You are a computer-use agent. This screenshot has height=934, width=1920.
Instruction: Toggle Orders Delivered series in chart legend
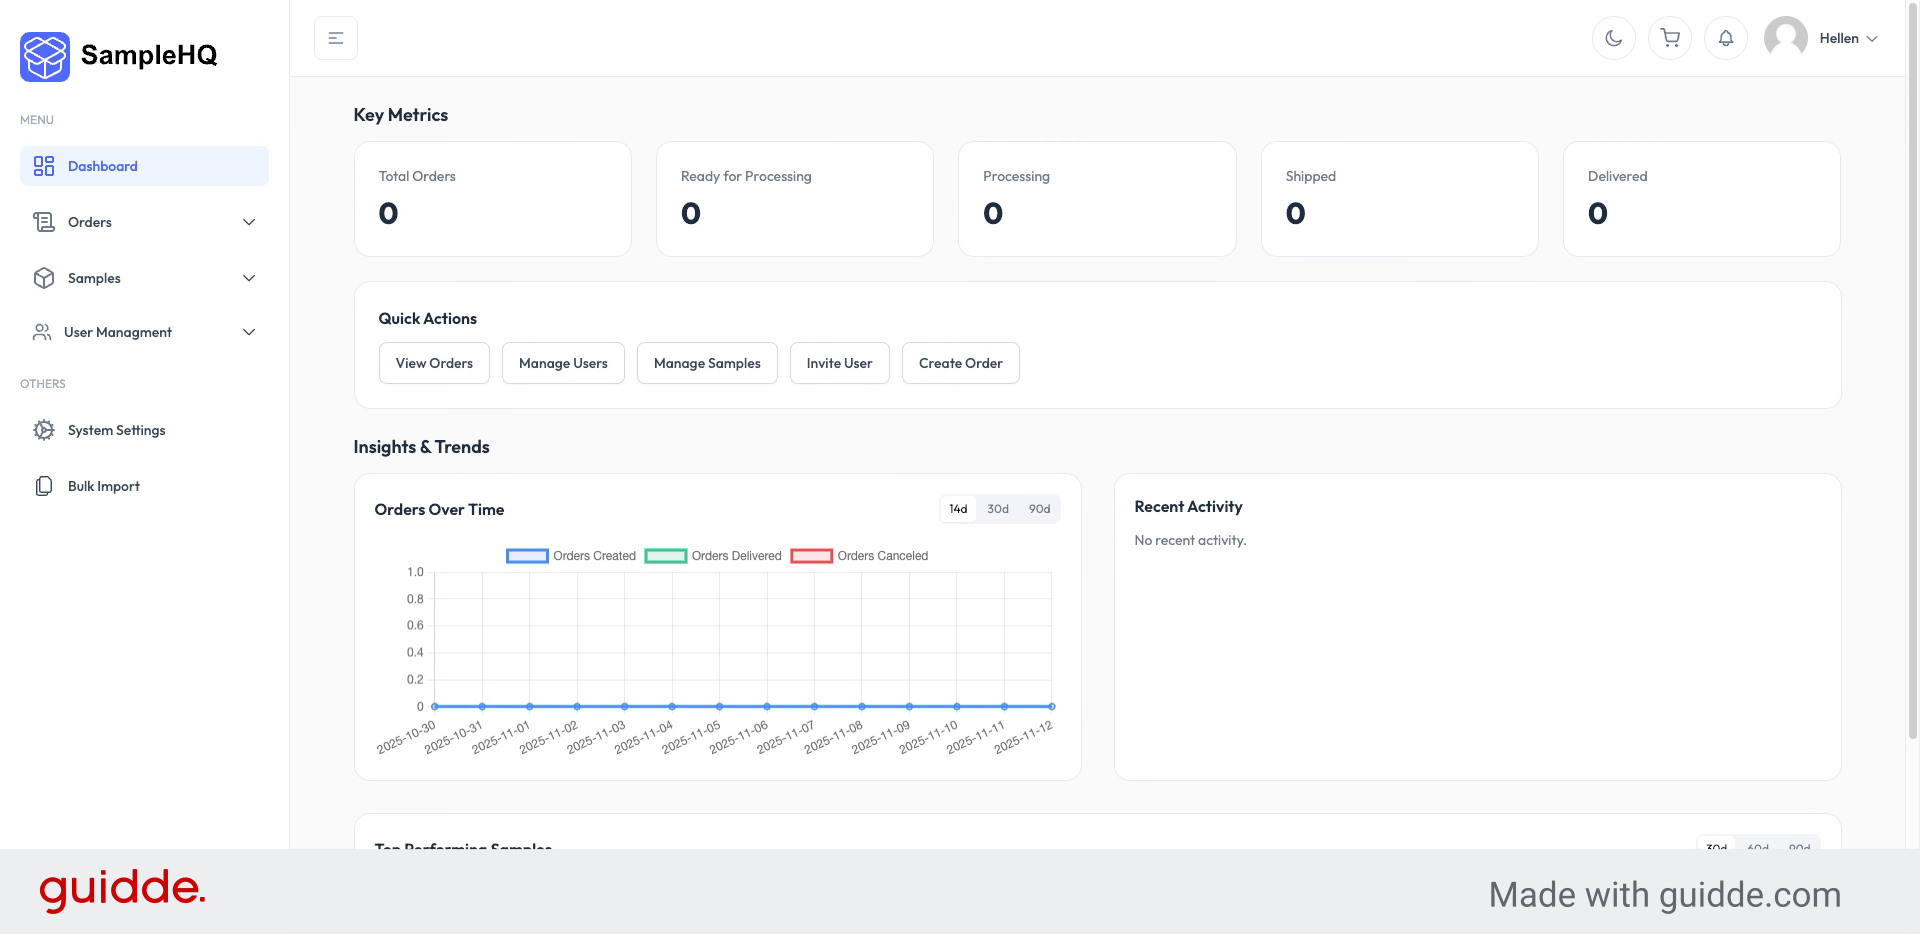pos(665,556)
